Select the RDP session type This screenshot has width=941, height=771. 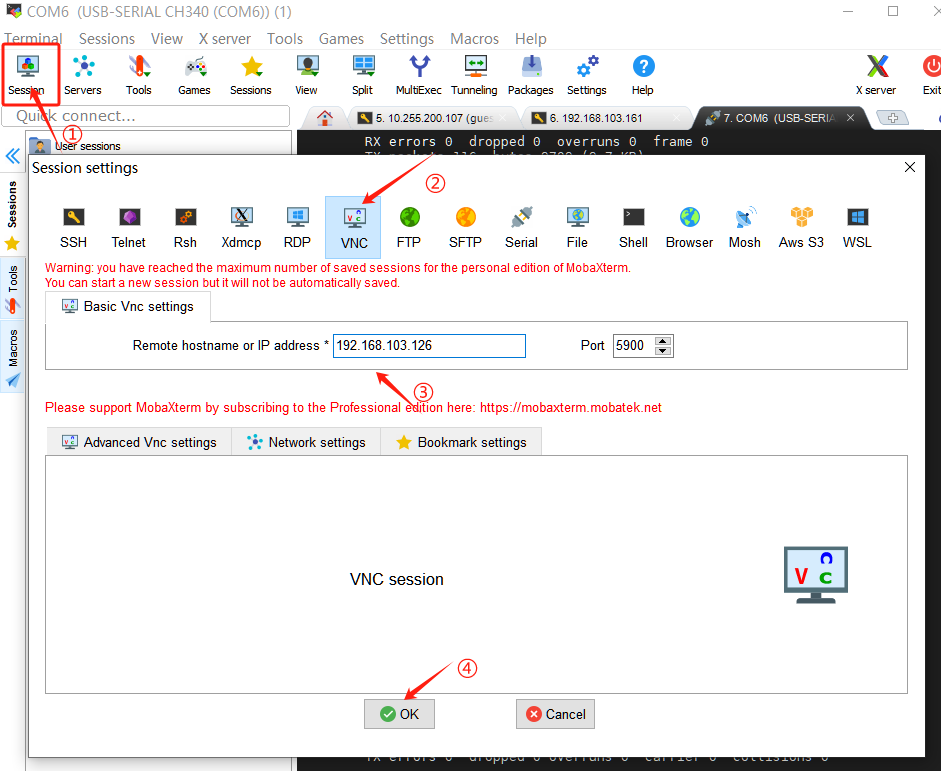click(297, 226)
